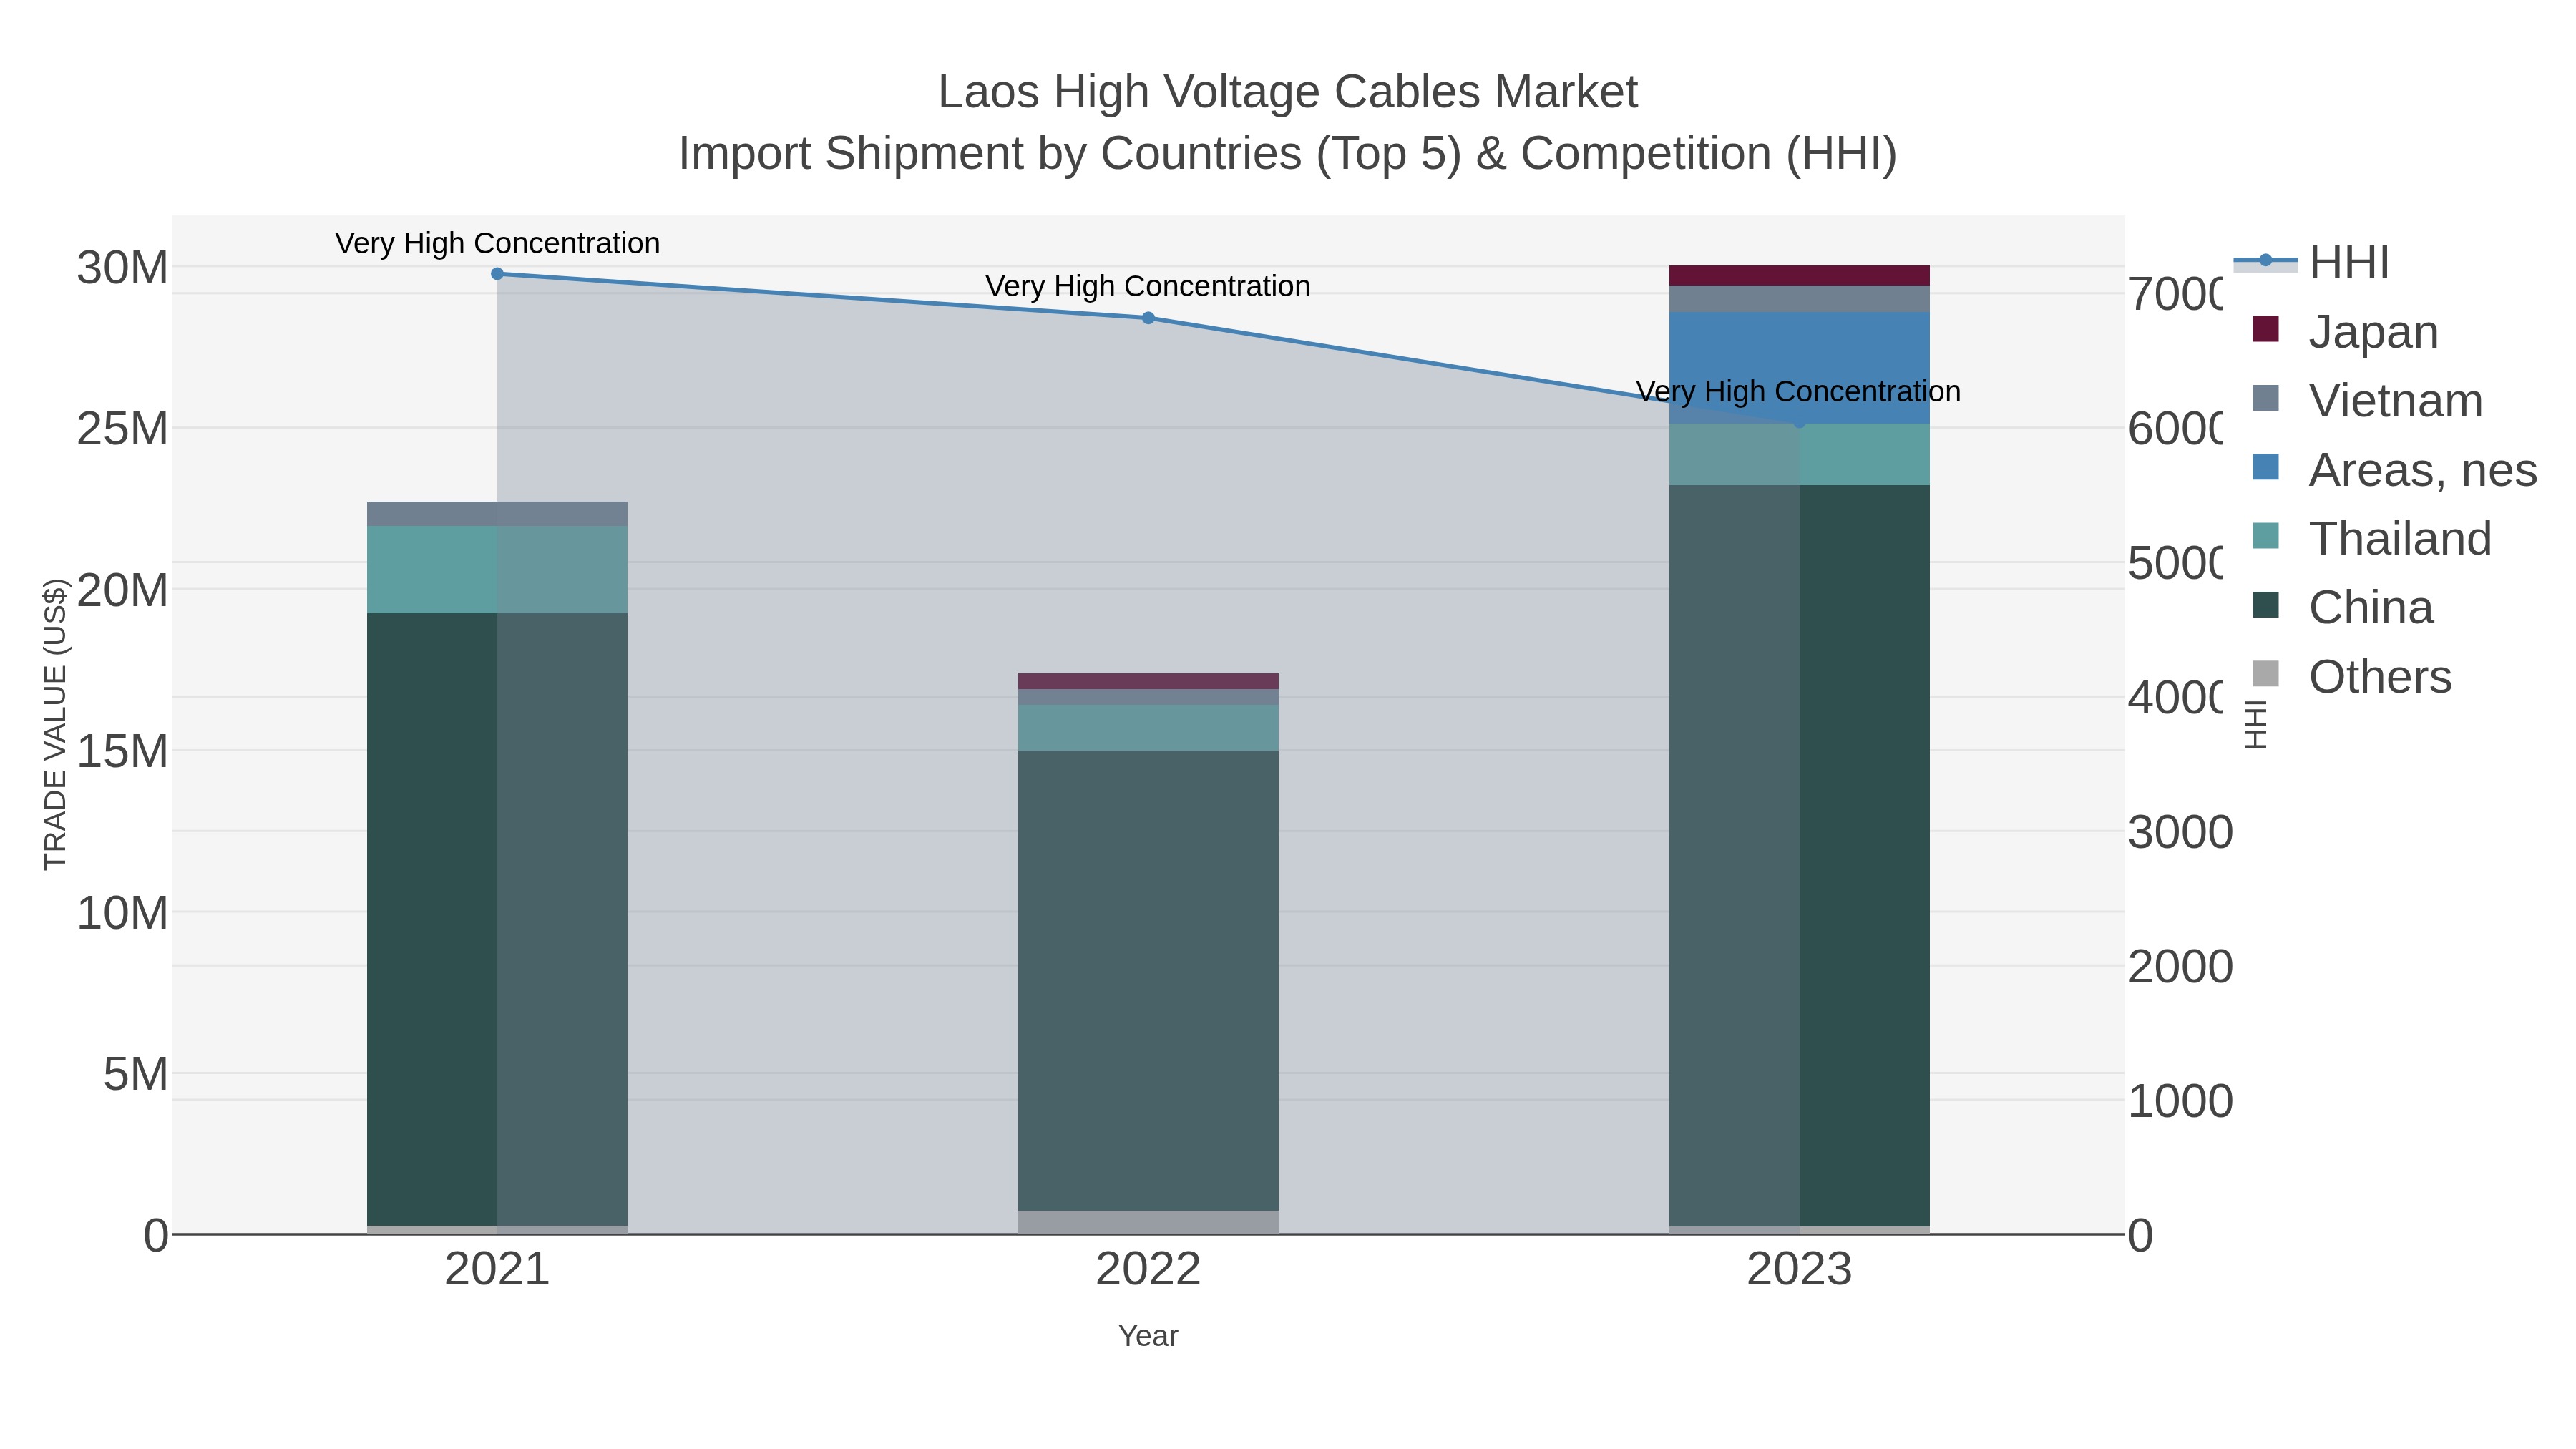This screenshot has width=2576, height=1449.
Task: Click the TRADE VALUE (US$) axis title
Action: pyautogui.click(x=55, y=724)
